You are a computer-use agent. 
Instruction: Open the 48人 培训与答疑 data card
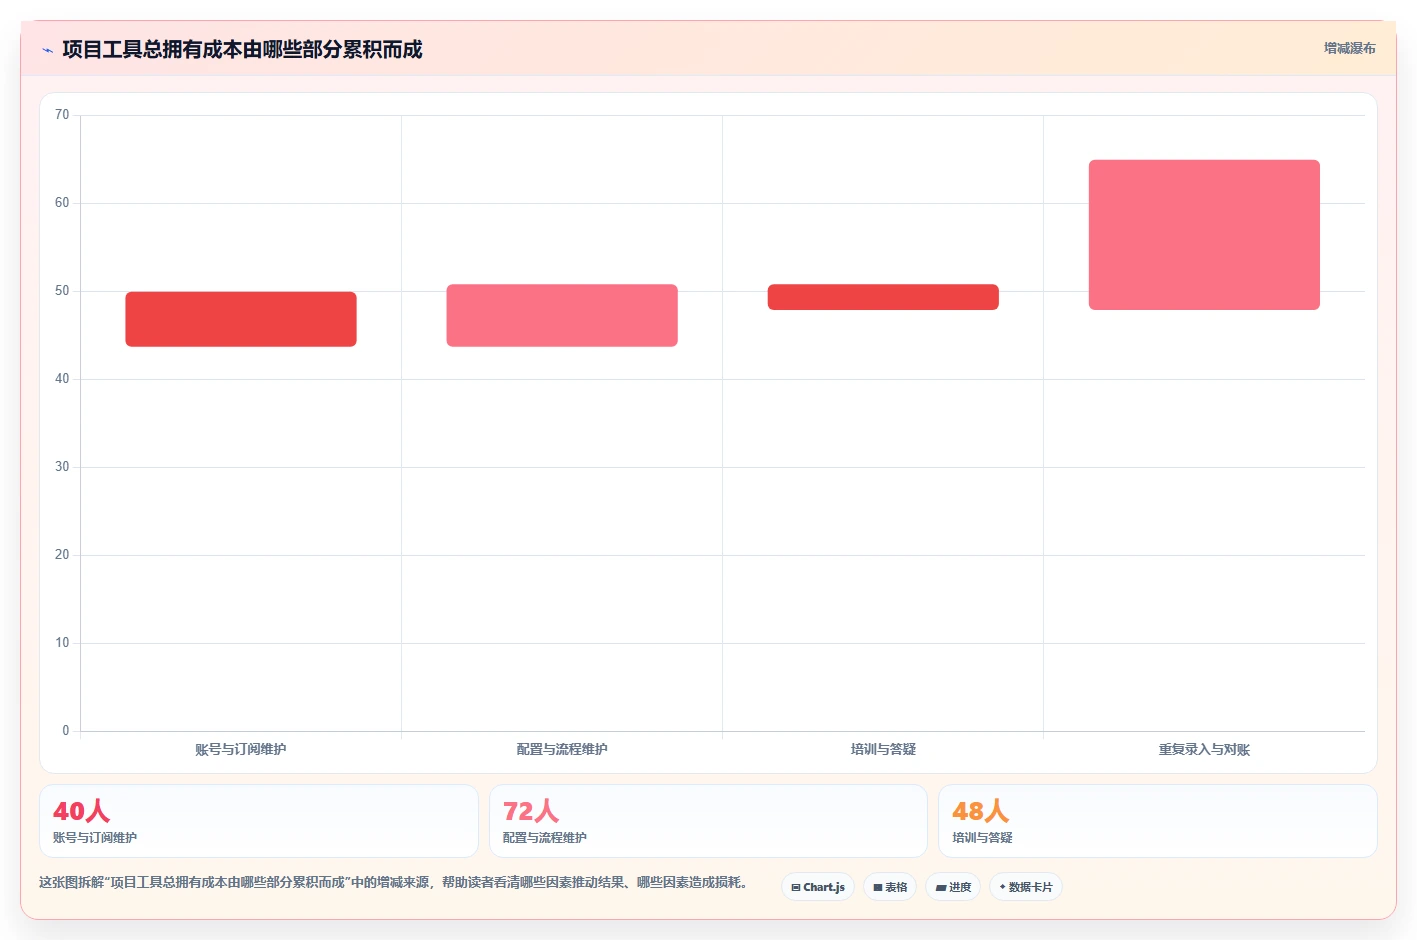[x=1158, y=821]
